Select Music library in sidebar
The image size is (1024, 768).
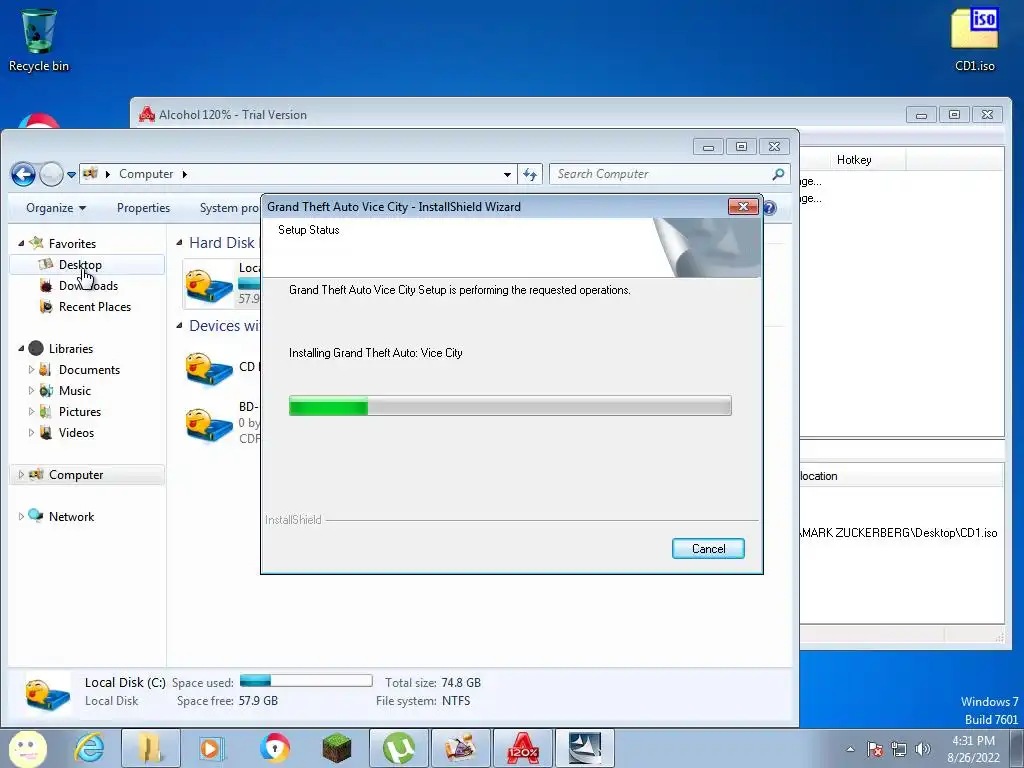tap(74, 391)
